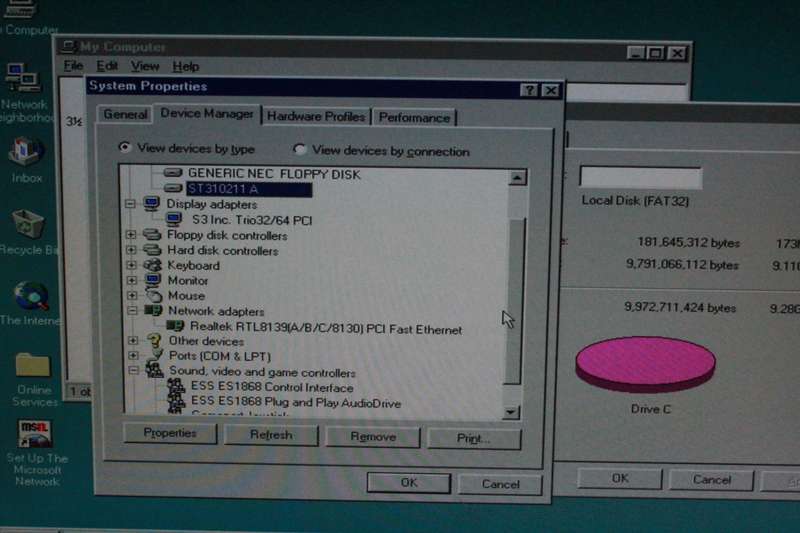
Task: Click the Mouse device icon
Action: pos(154,295)
